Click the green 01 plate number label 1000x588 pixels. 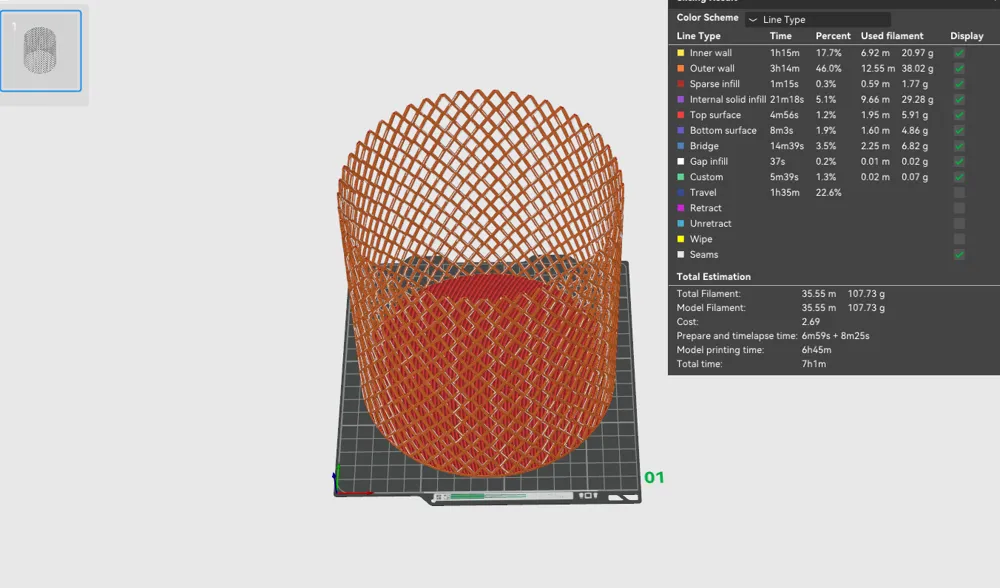[655, 477]
